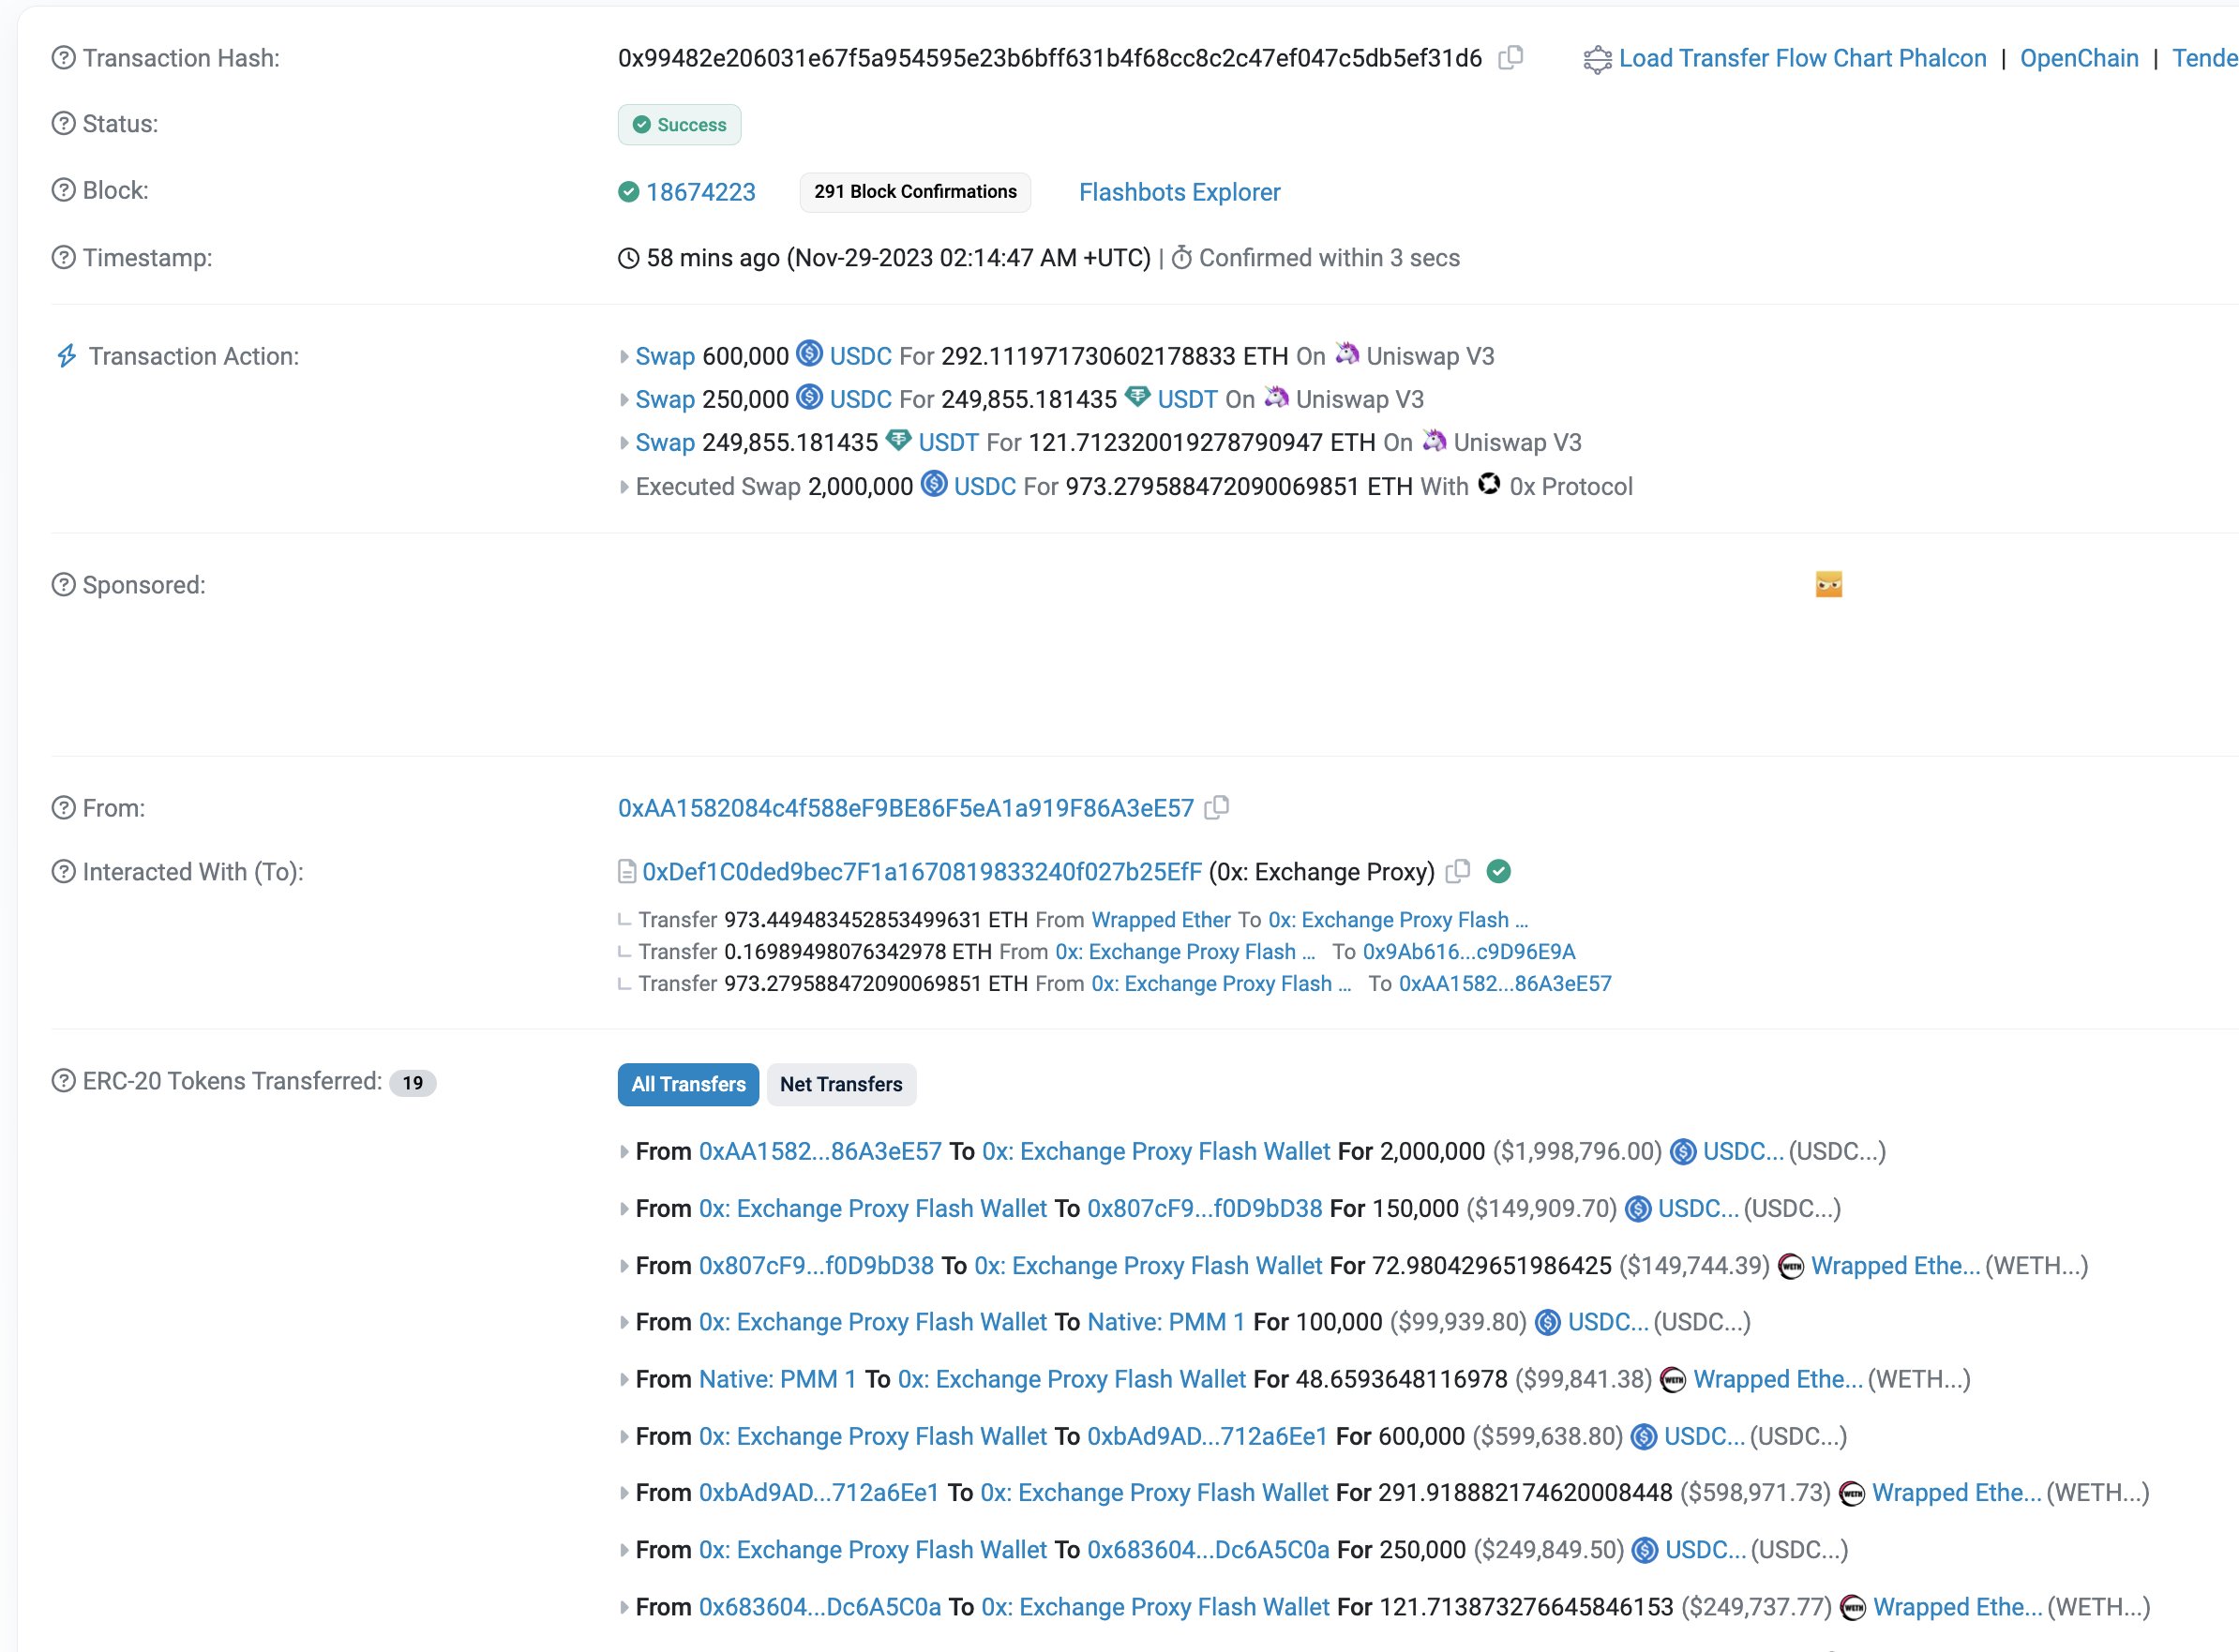This screenshot has height=1652, width=2239.
Task: Expand the Swap 250,000 USDC action row
Action: point(624,400)
